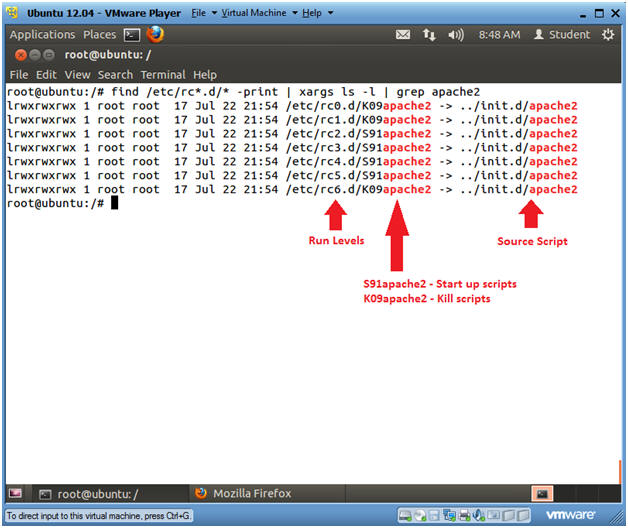Maximize the root@ubuntu terminal window
Viewport: 628px width, 528px height.
(x=49, y=55)
